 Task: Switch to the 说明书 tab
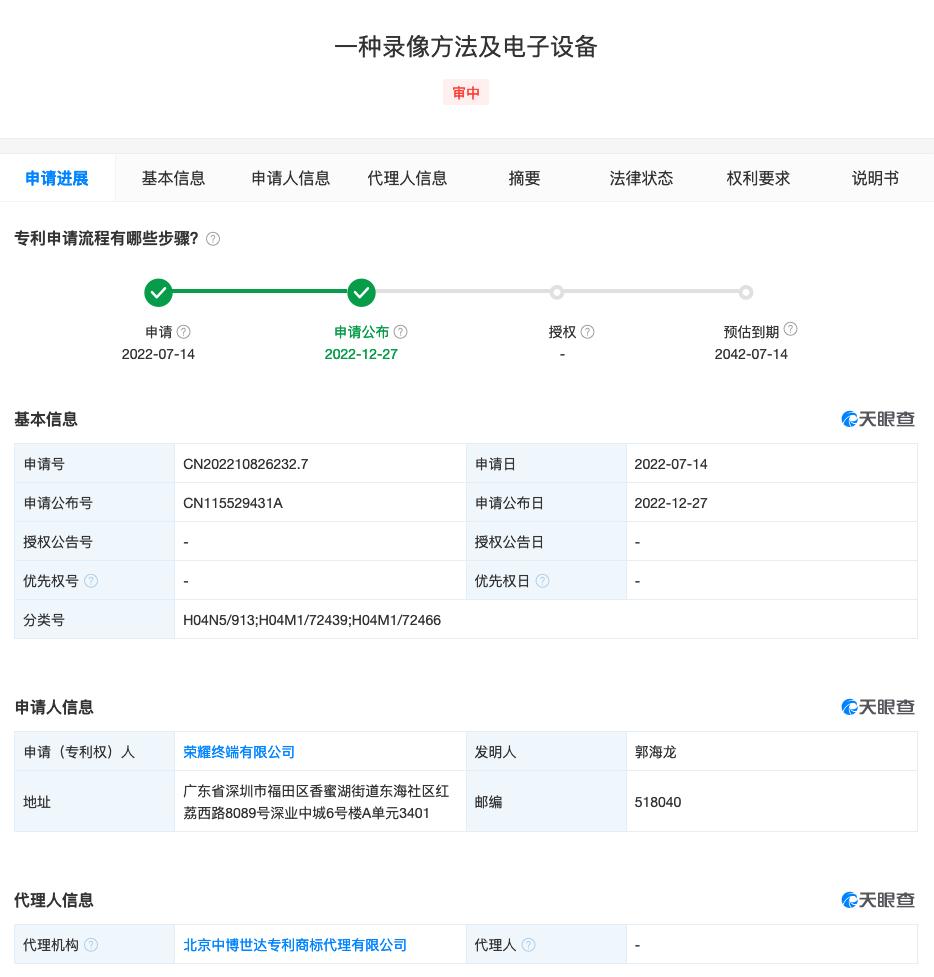[875, 178]
